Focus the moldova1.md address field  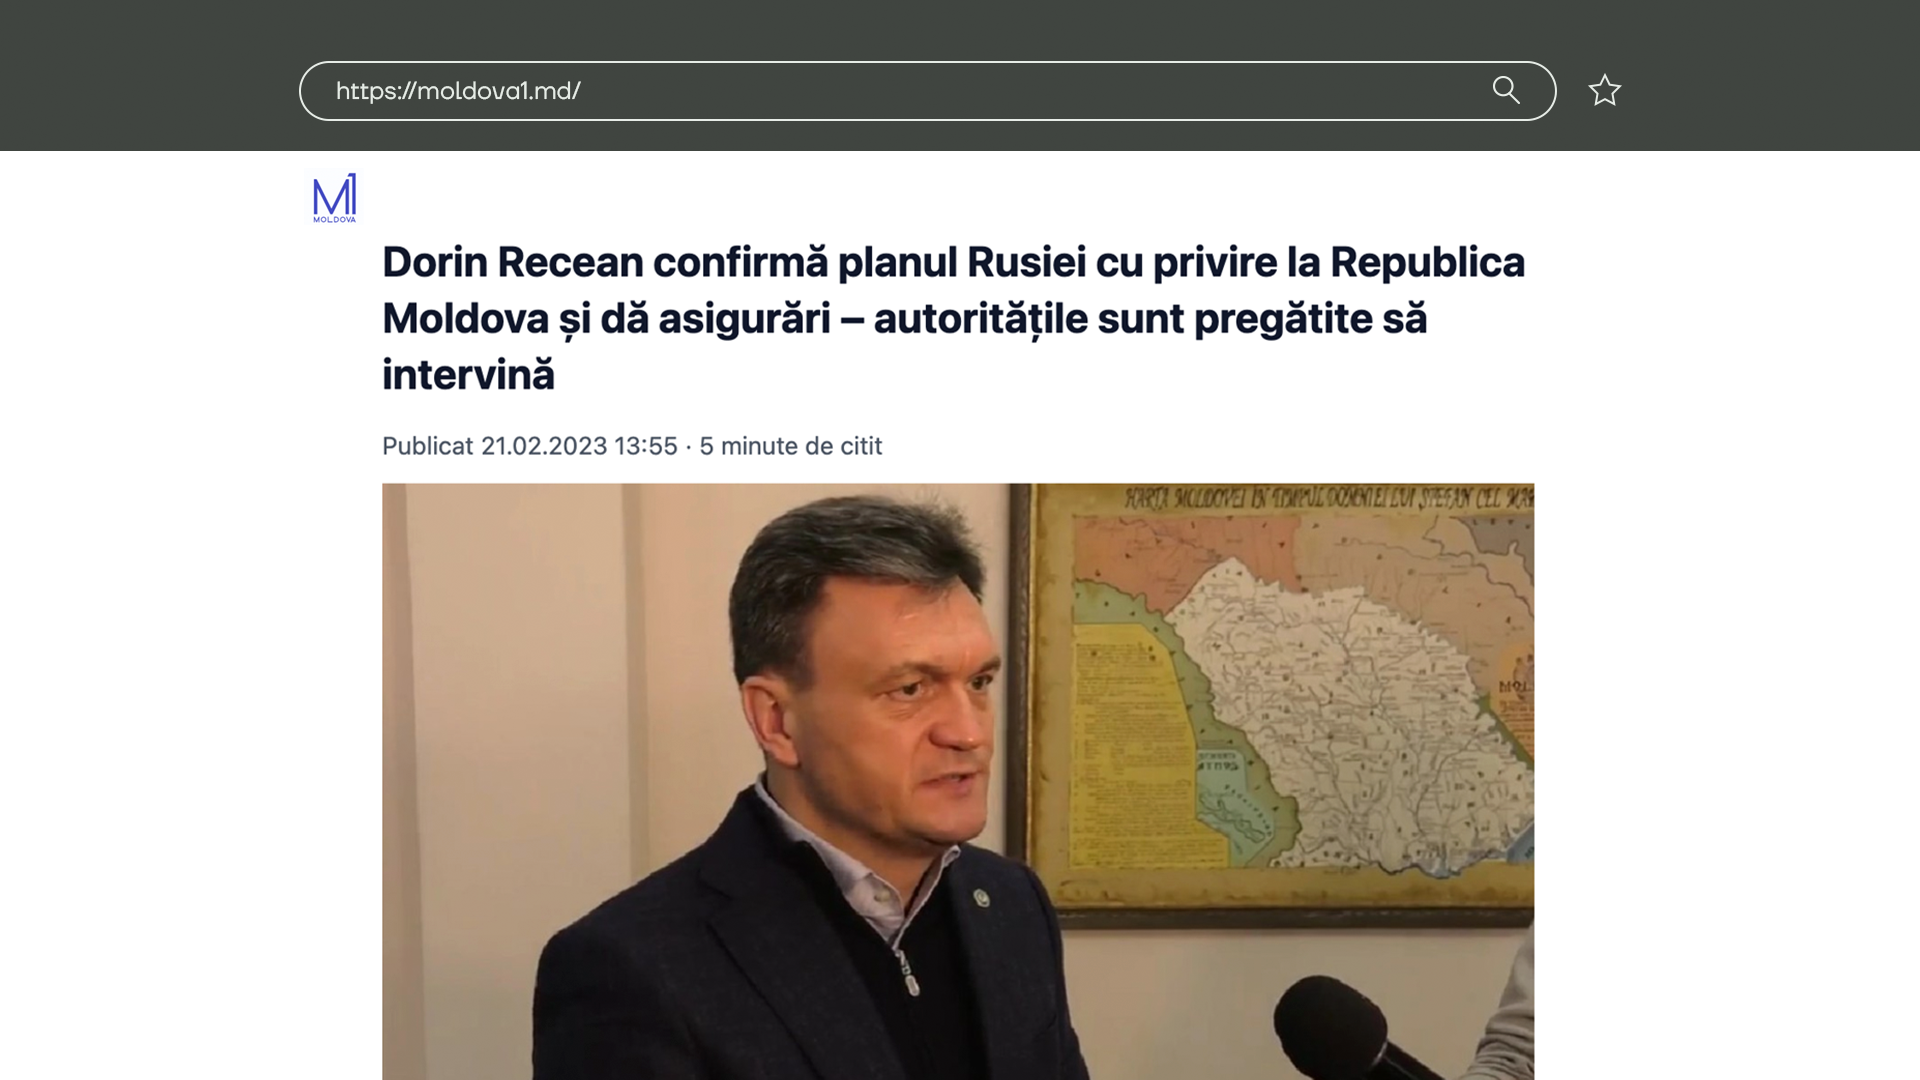927,91
